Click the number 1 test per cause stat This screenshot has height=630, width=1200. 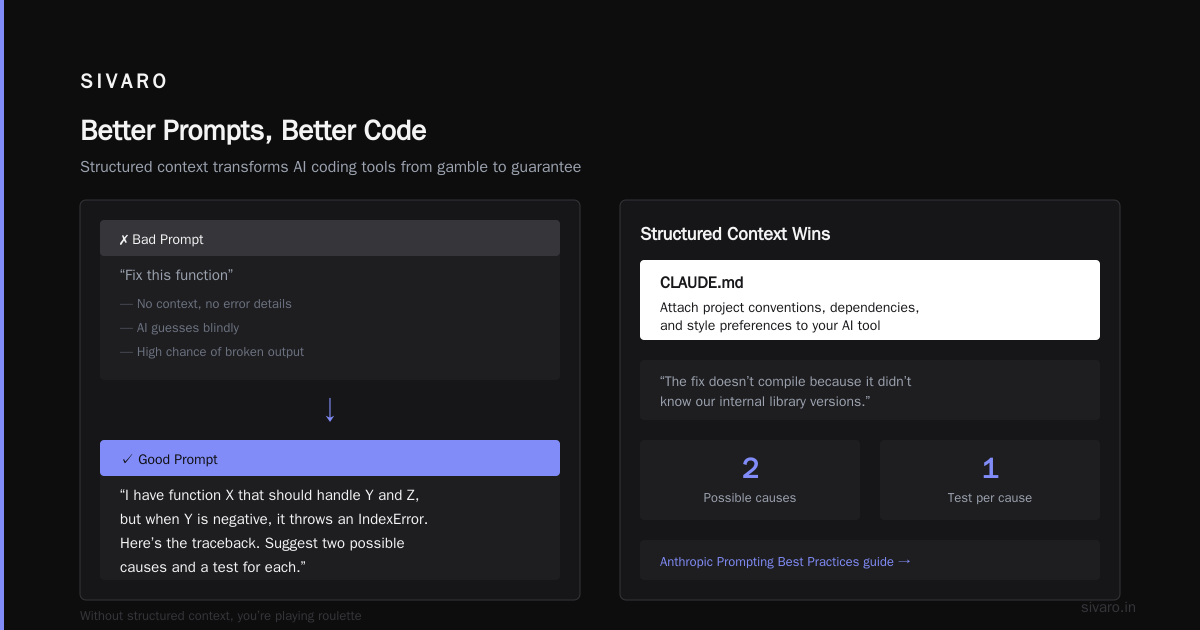pyautogui.click(x=990, y=480)
